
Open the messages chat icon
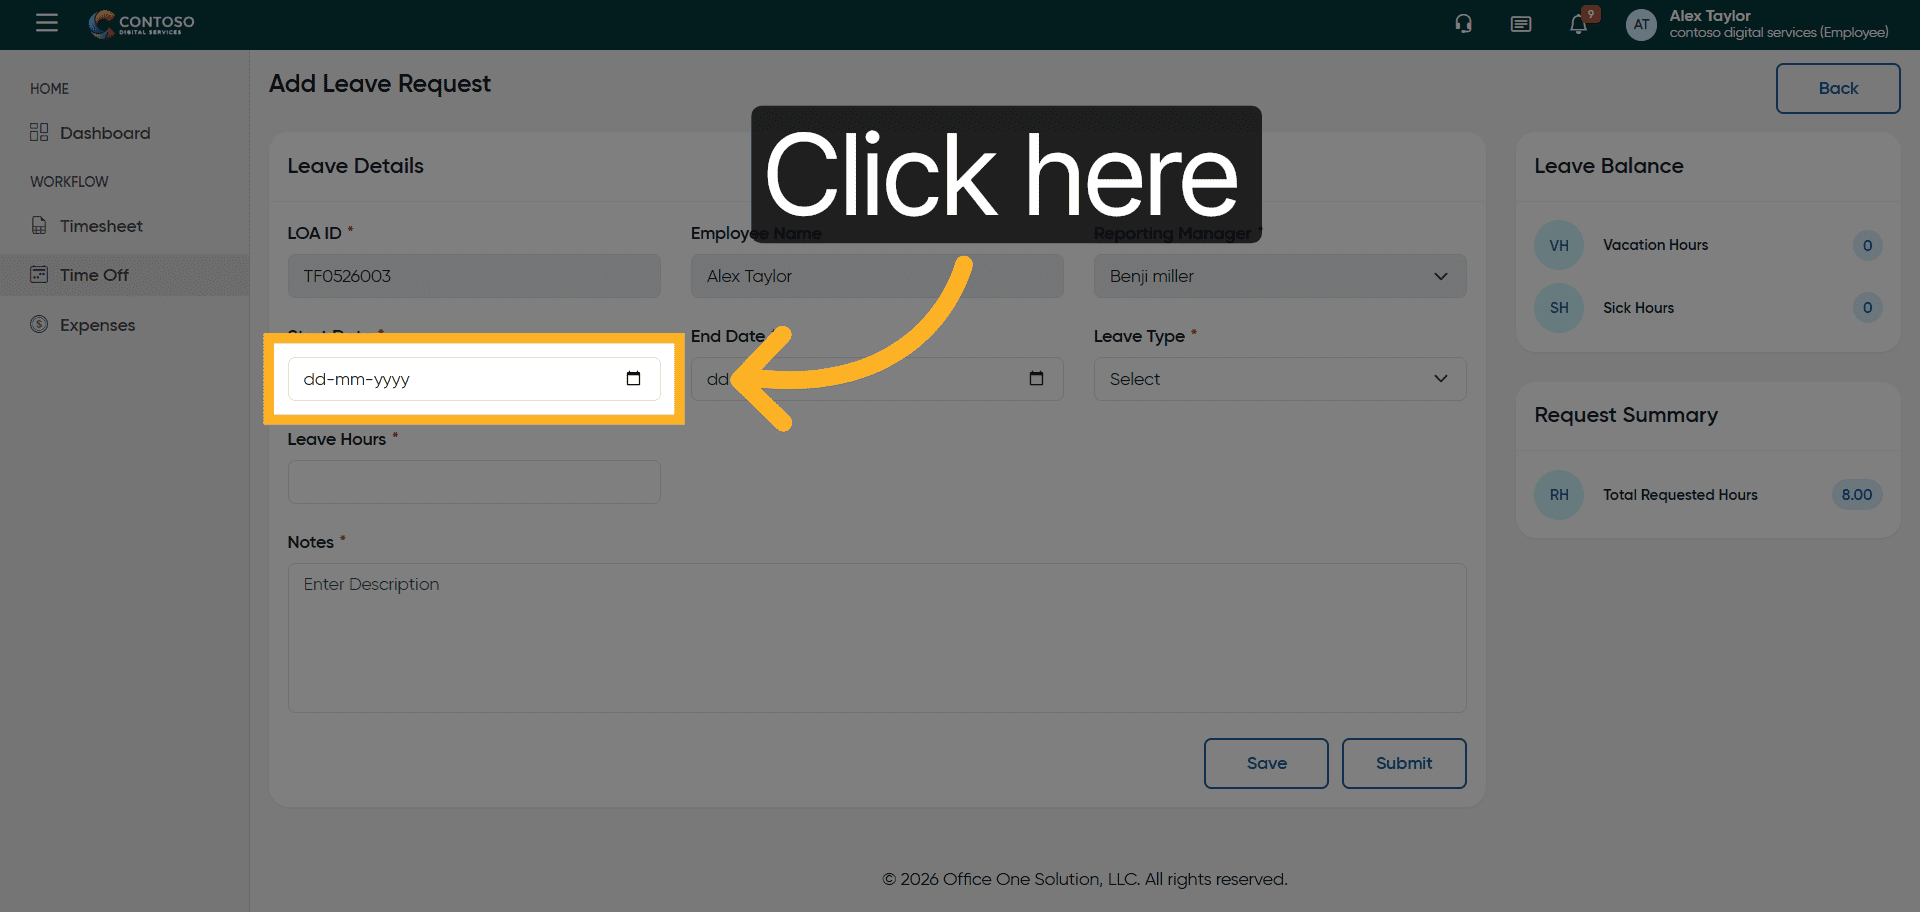coord(1520,24)
